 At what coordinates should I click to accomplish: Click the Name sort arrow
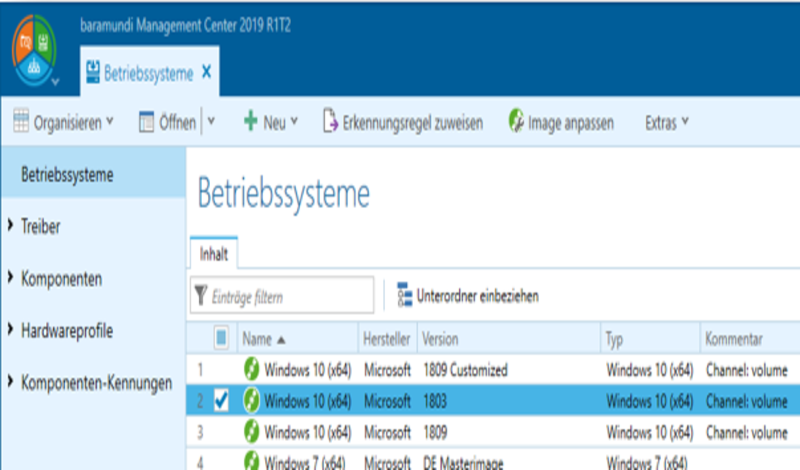tap(281, 340)
